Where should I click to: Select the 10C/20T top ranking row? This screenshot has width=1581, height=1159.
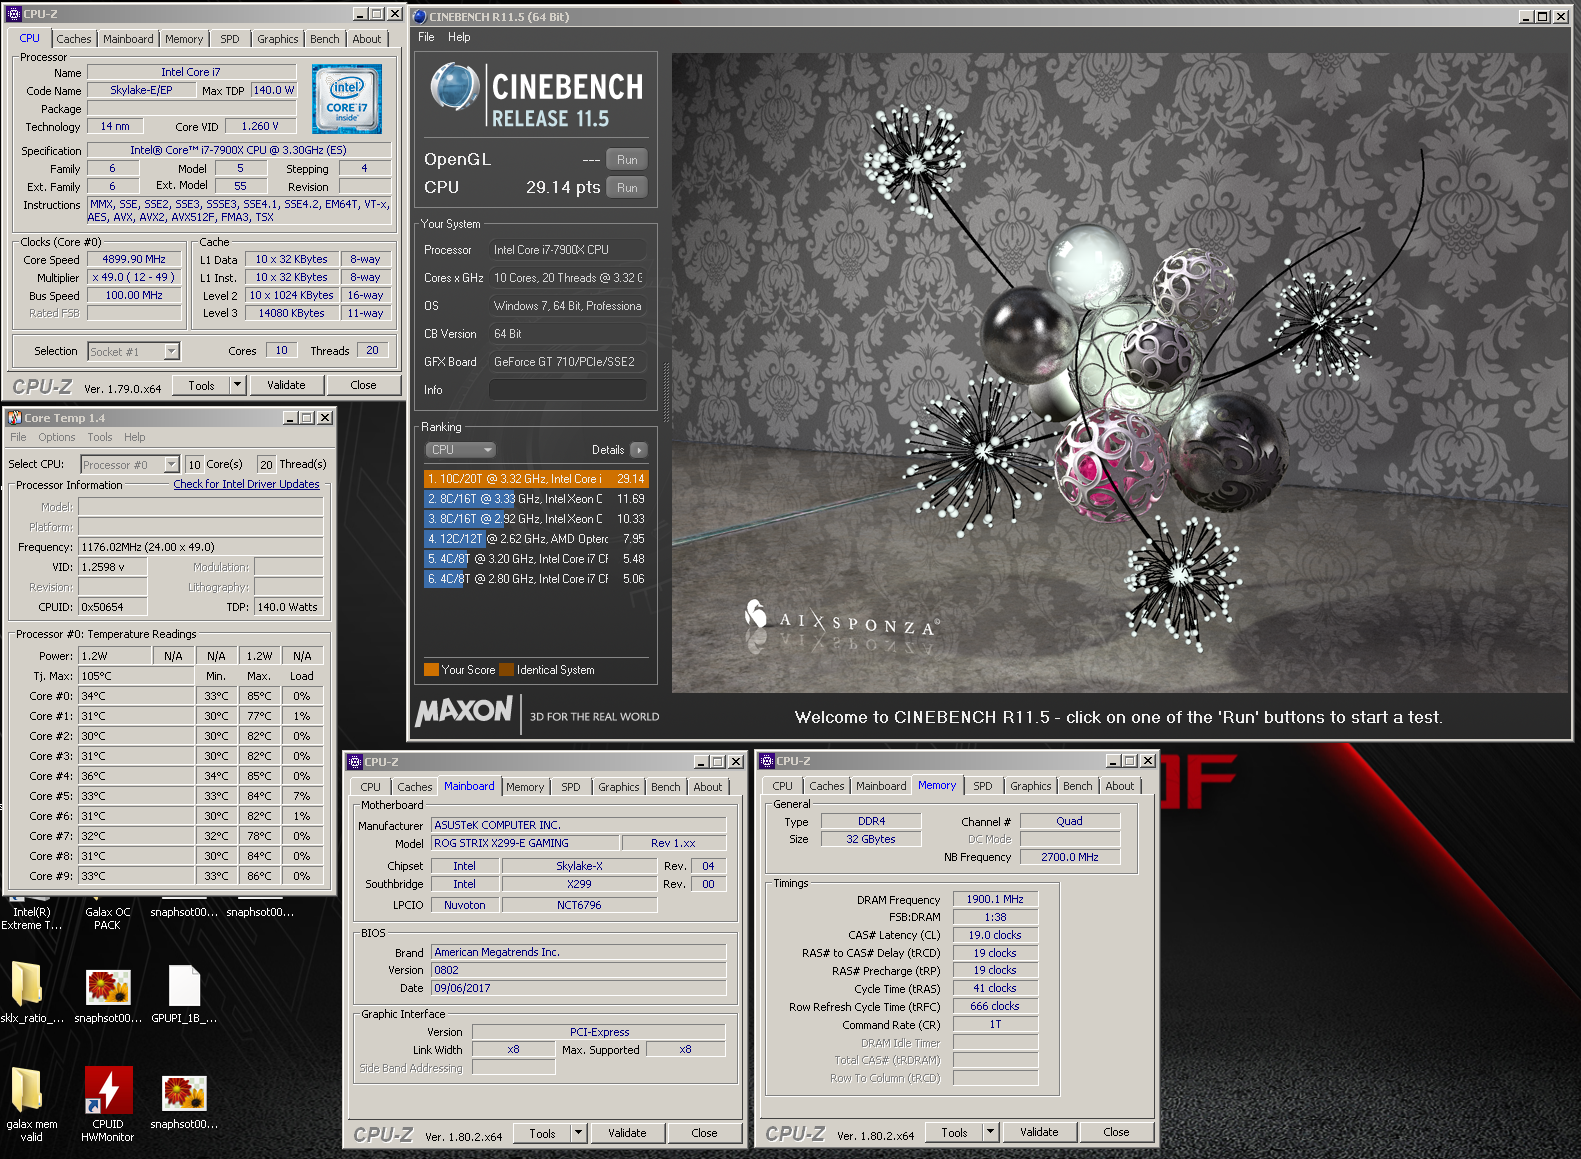[x=536, y=479]
